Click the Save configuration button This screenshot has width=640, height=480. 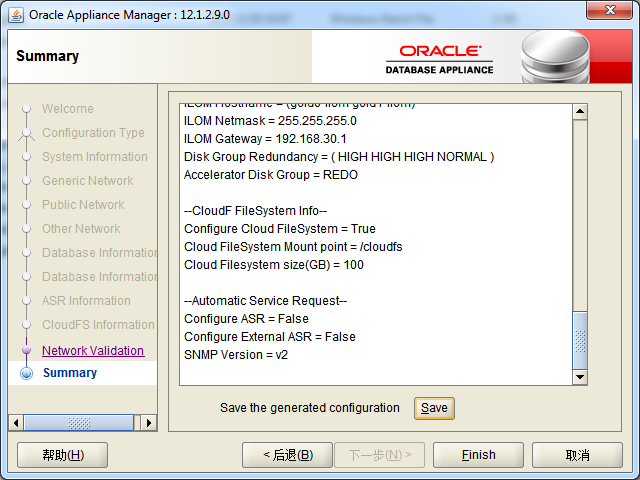coord(434,408)
